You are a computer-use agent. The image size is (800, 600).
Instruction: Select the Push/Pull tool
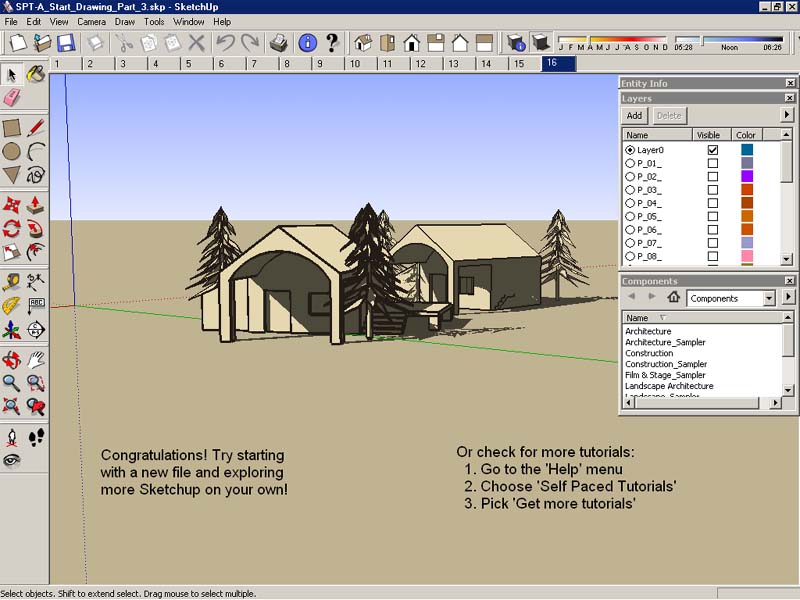[35, 205]
